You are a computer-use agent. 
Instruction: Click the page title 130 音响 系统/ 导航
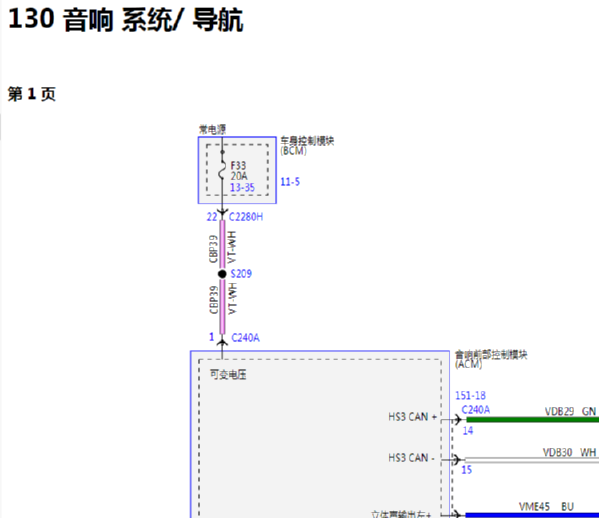[126, 19]
